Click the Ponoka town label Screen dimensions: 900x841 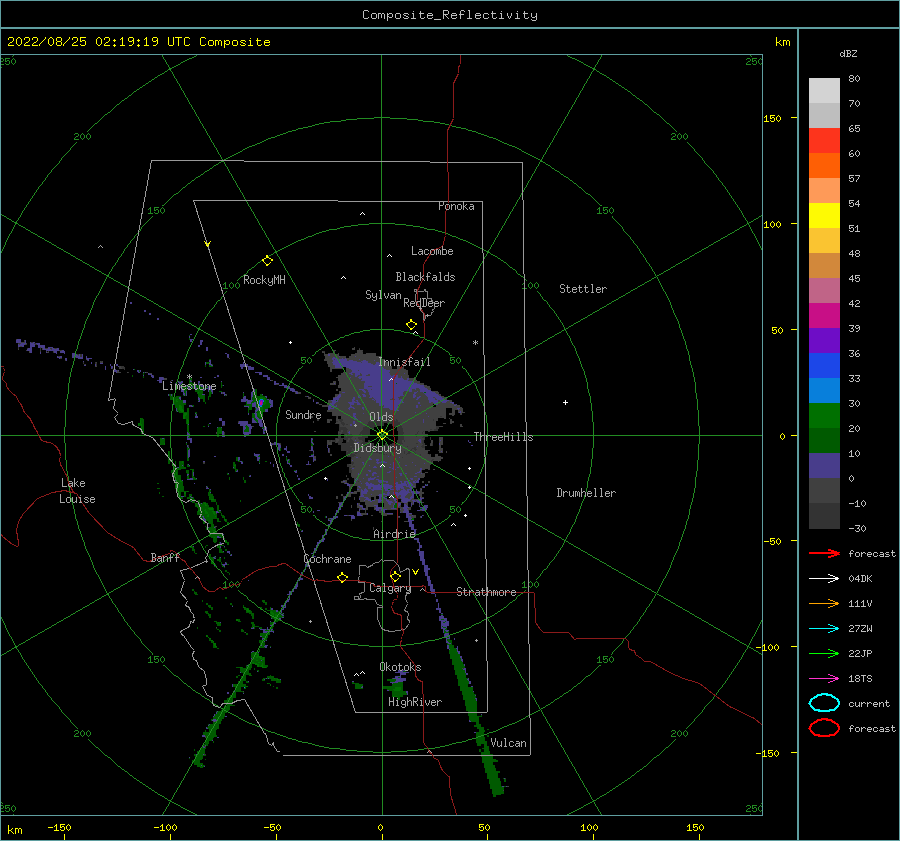[456, 206]
